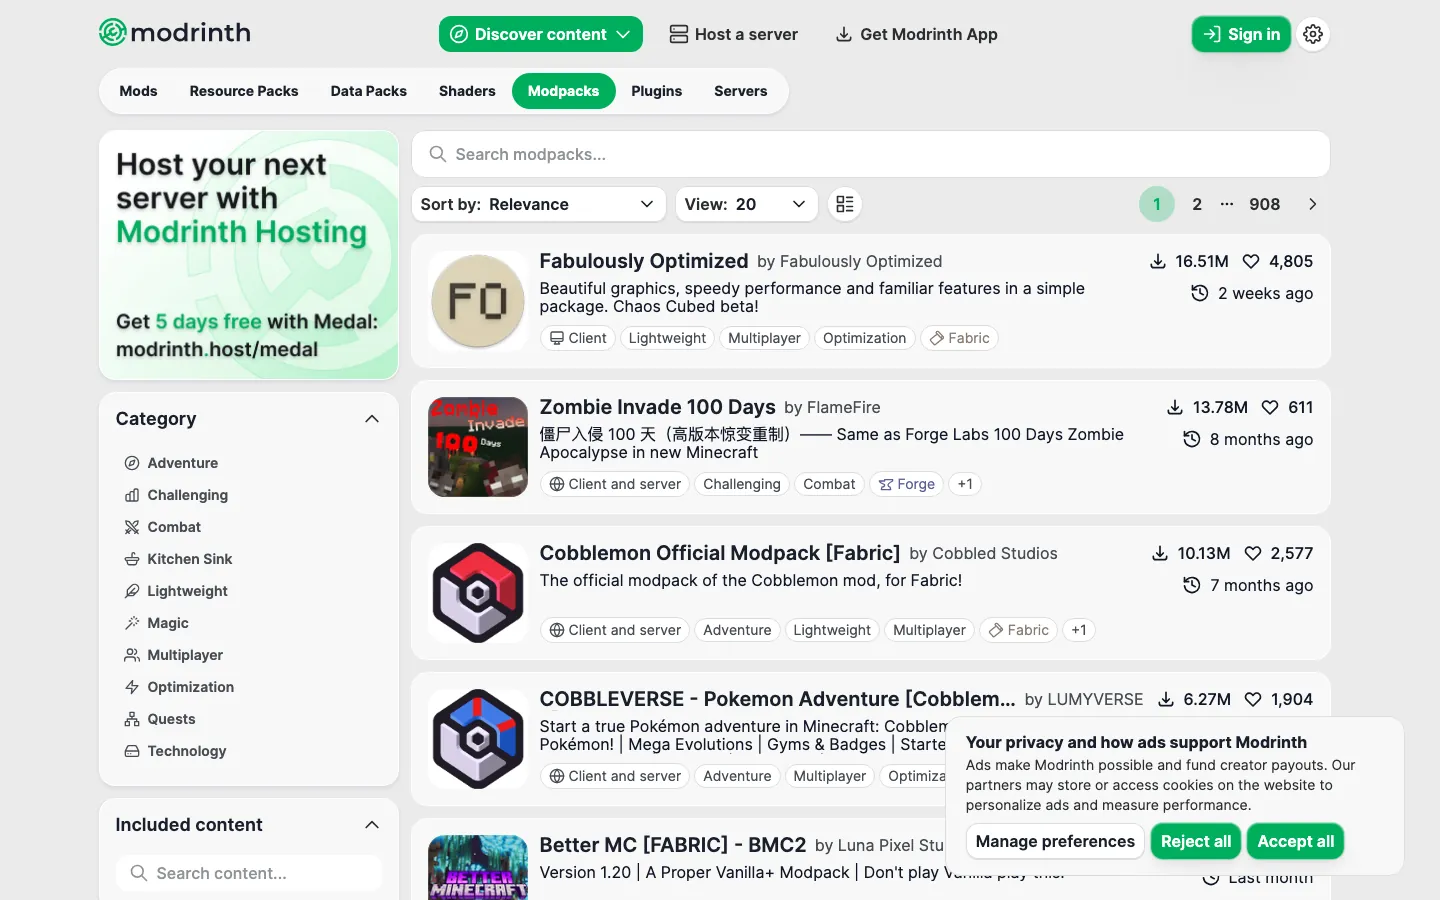Open Cobblemon Official Modpack icon
This screenshot has width=1440, height=900.
click(x=478, y=593)
